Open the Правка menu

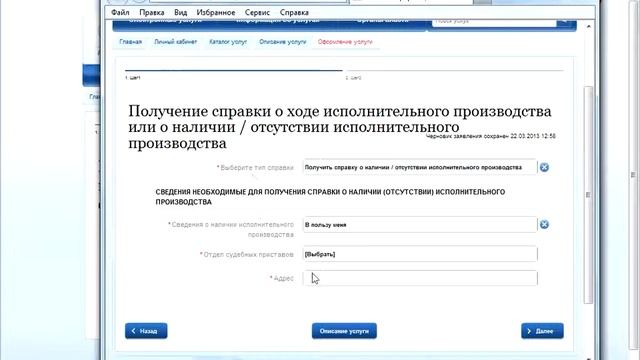[151, 13]
